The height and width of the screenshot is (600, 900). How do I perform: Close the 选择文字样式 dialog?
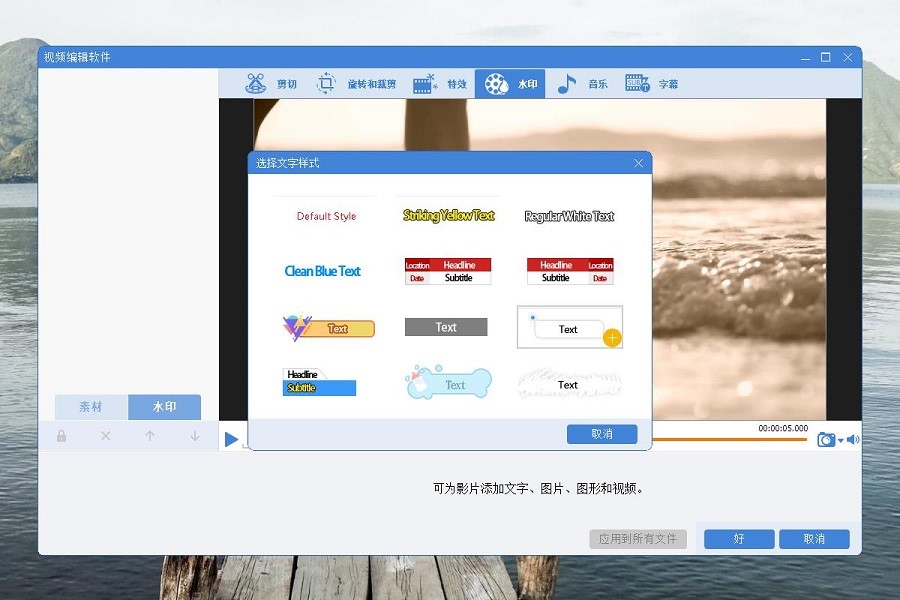point(639,163)
